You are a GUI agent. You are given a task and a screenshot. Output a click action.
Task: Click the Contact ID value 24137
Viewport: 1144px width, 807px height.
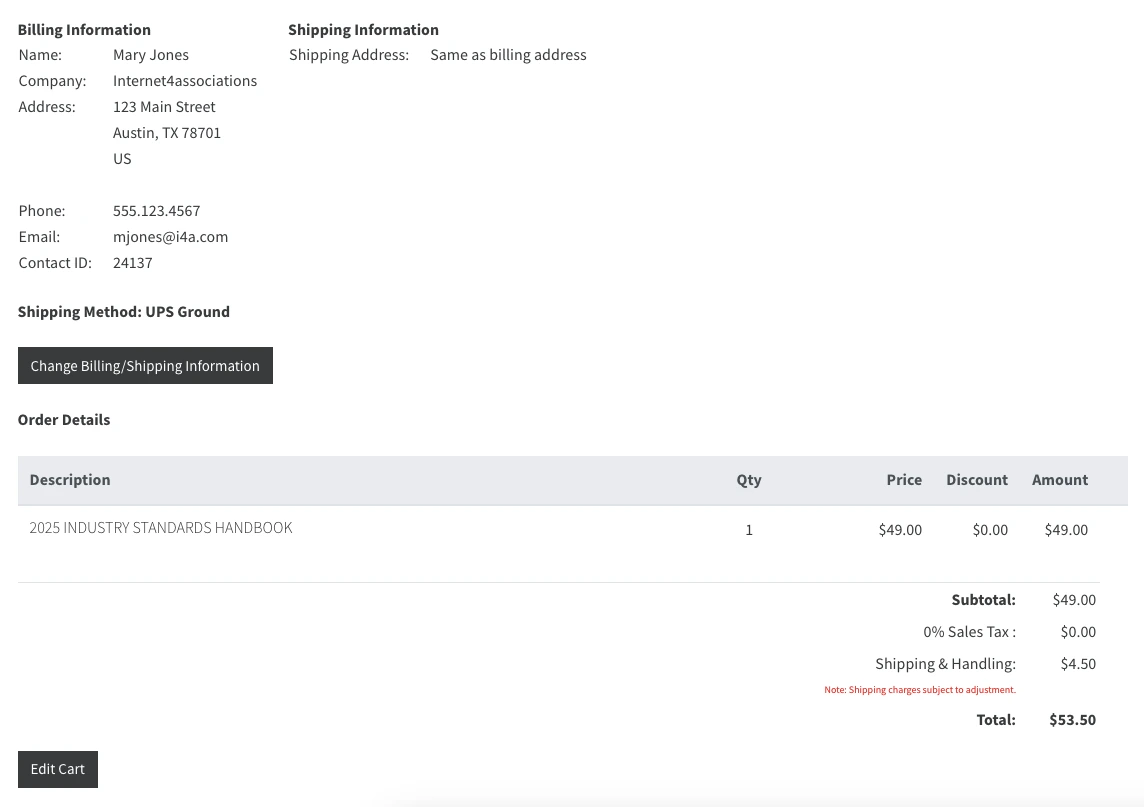[x=132, y=262]
